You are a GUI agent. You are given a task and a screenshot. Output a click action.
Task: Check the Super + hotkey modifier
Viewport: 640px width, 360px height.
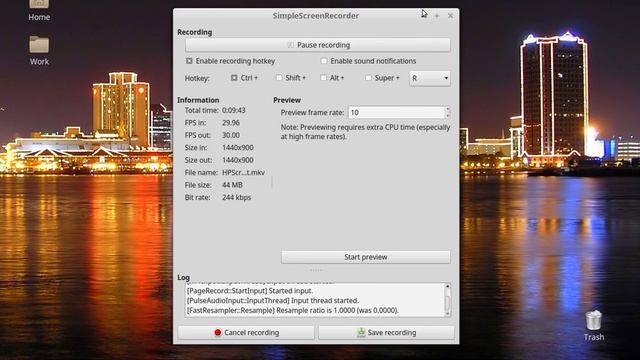tap(368, 78)
